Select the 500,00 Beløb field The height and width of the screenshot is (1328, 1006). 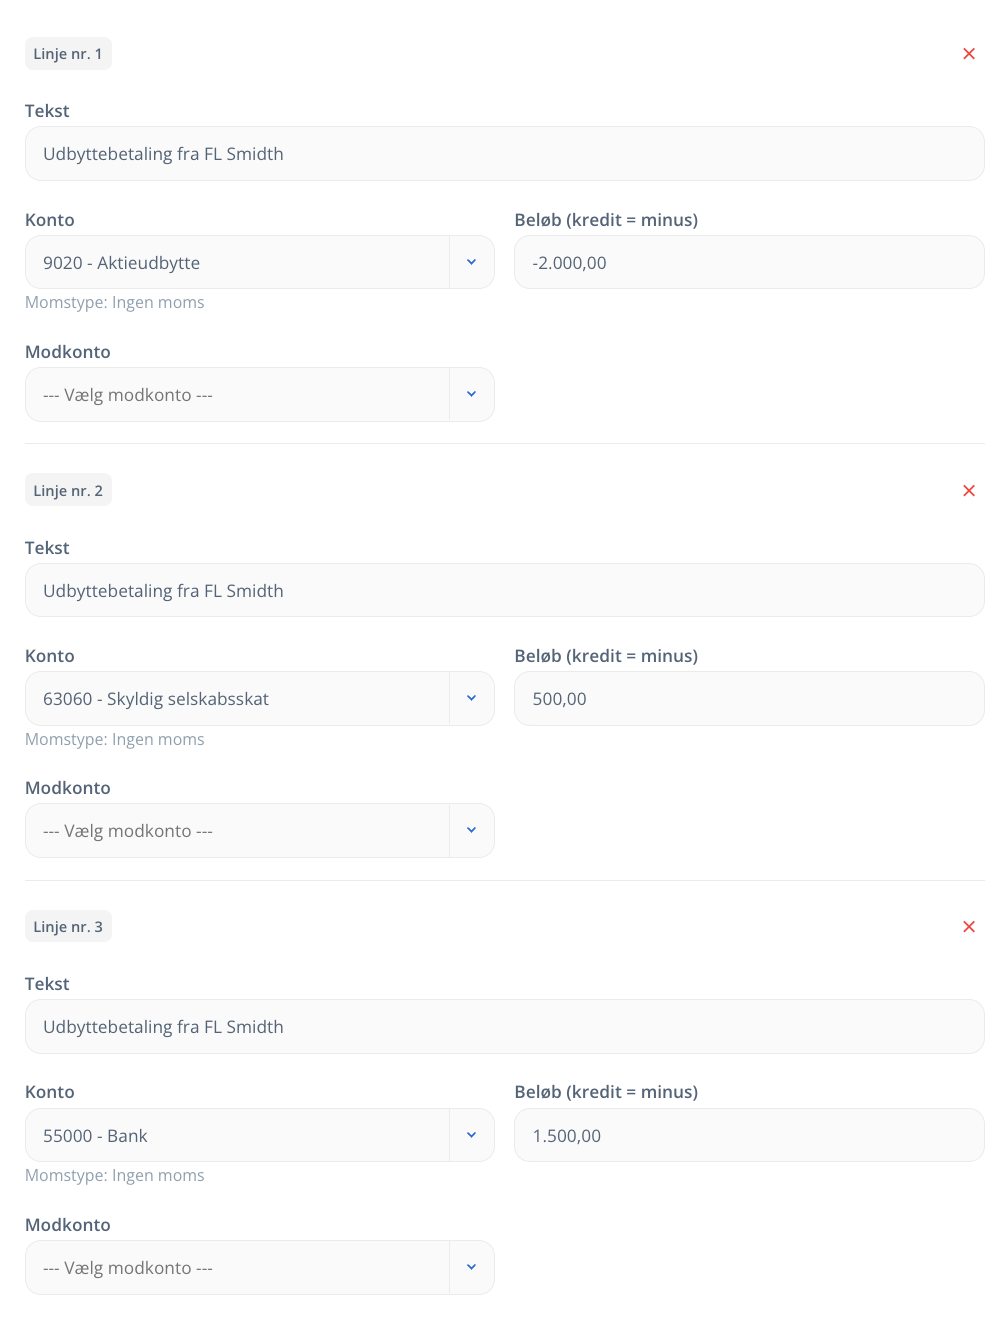click(x=749, y=698)
